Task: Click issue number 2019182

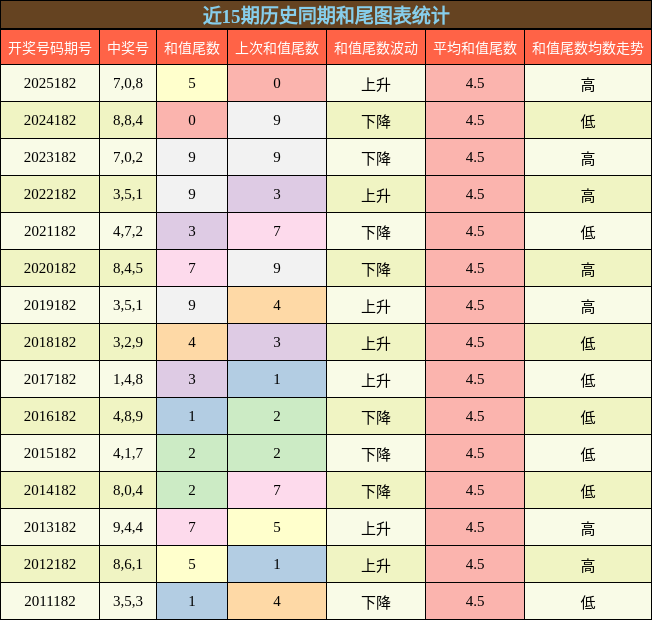Action: [50, 305]
